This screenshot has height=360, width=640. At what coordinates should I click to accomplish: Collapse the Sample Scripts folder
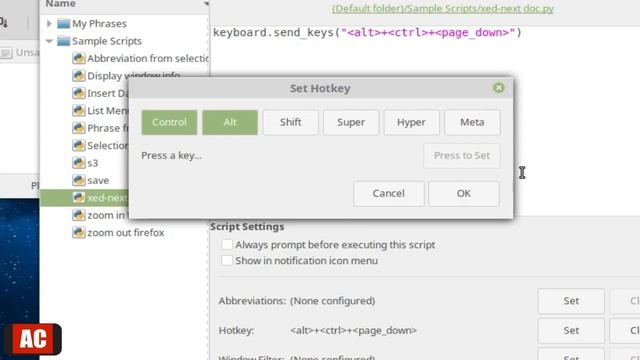(49, 41)
